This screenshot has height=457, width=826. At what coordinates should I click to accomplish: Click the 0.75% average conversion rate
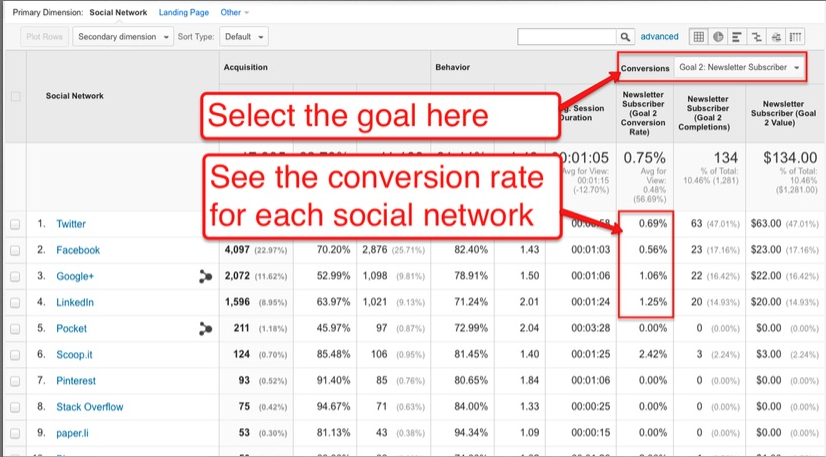point(645,158)
